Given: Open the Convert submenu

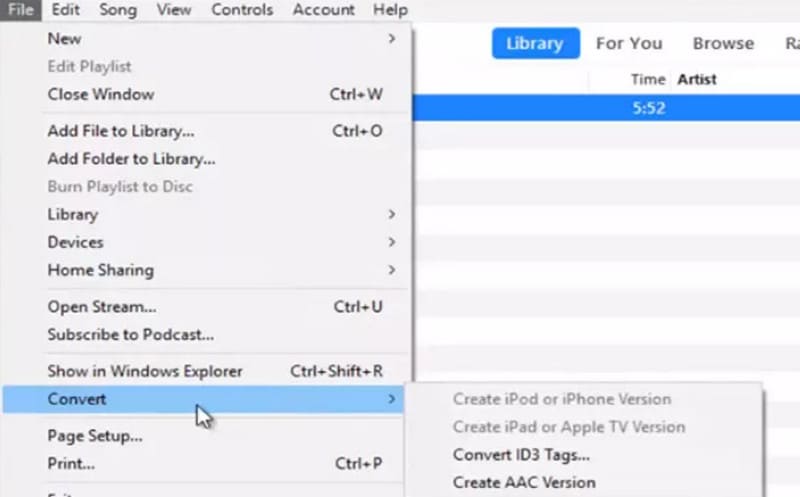Looking at the screenshot, I should coord(203,399).
